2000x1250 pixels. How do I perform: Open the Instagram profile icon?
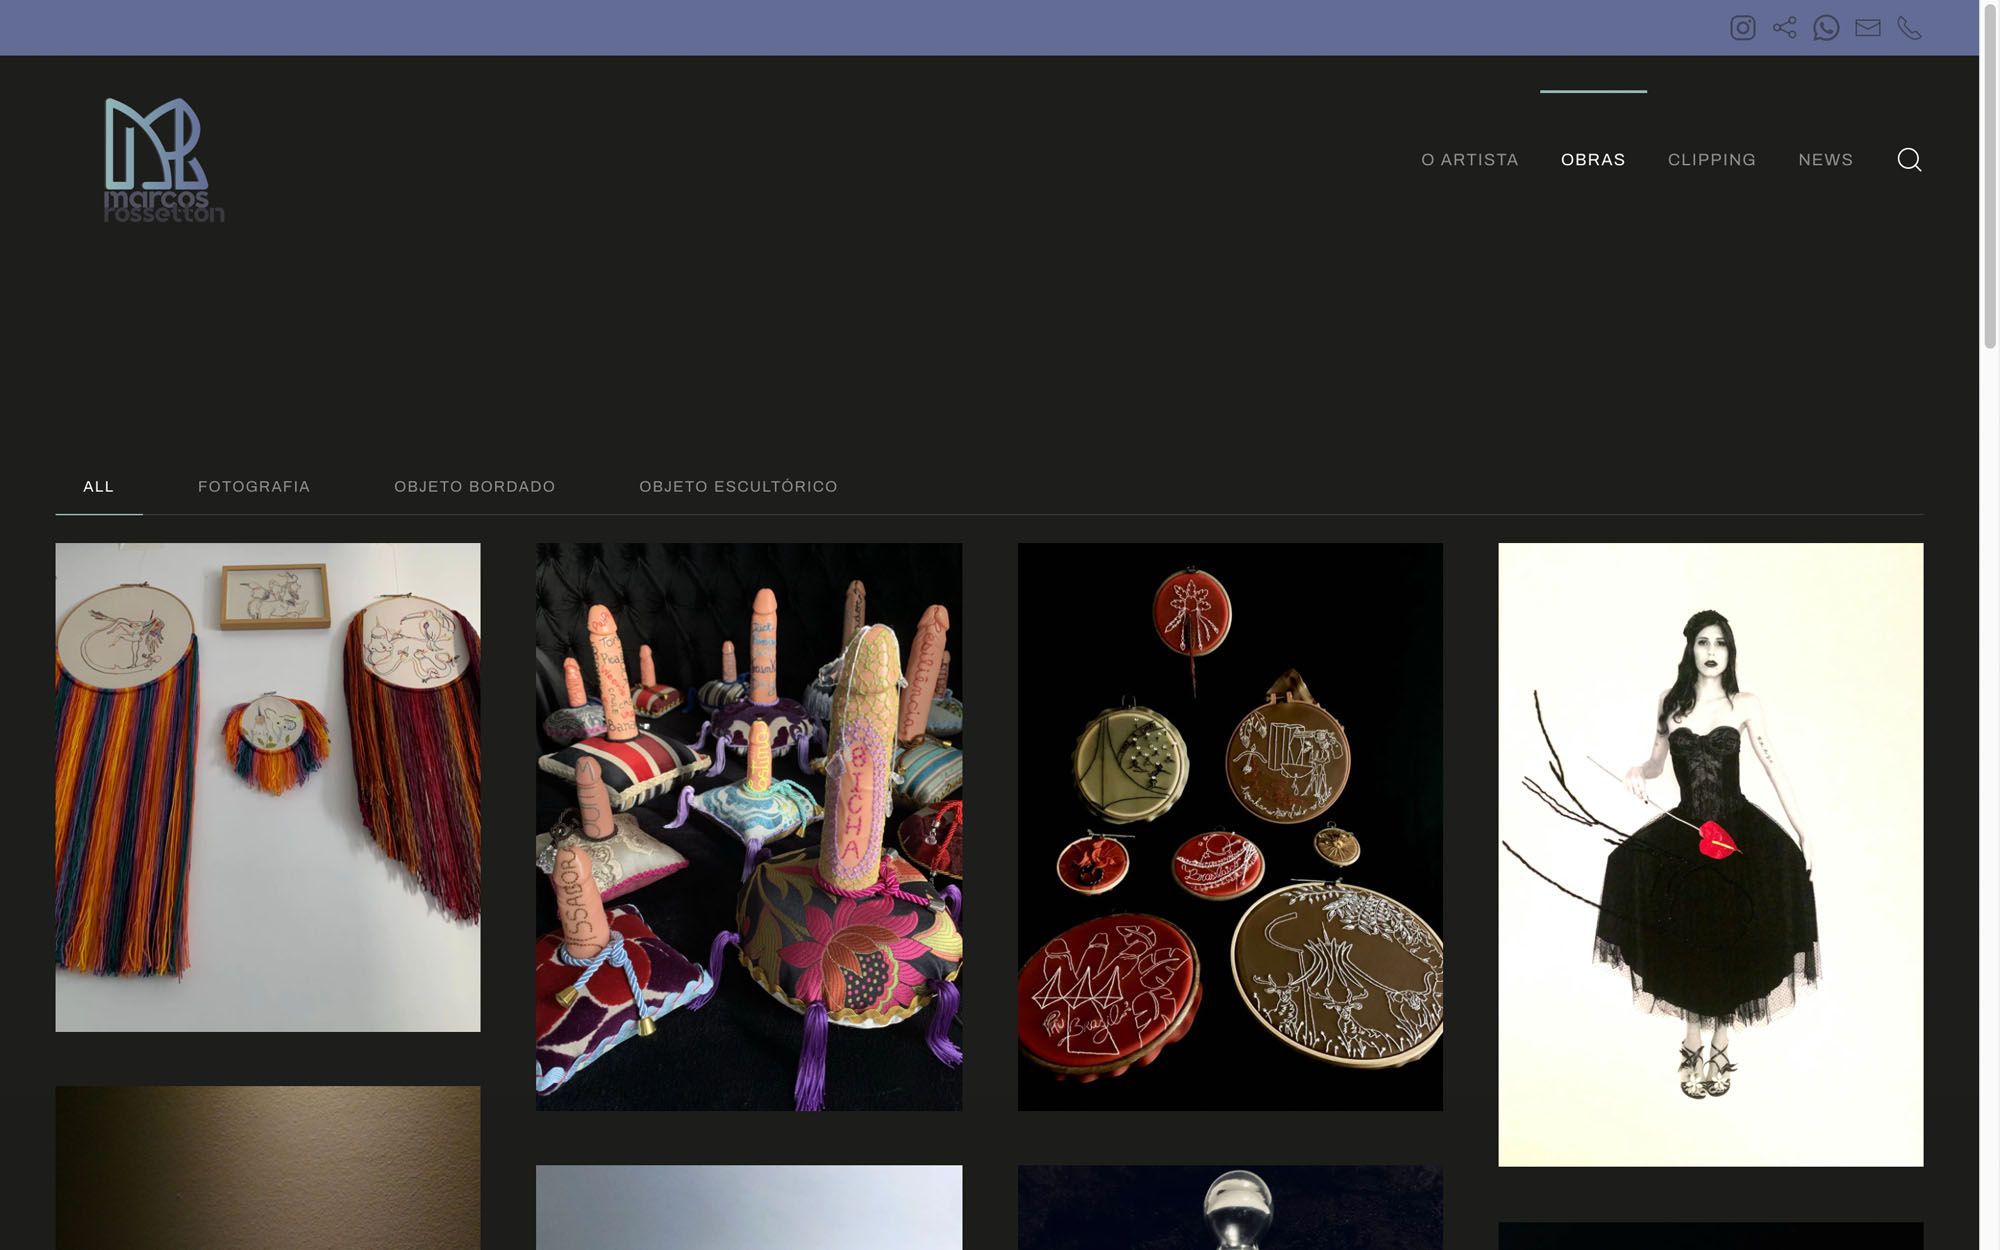pyautogui.click(x=1742, y=28)
